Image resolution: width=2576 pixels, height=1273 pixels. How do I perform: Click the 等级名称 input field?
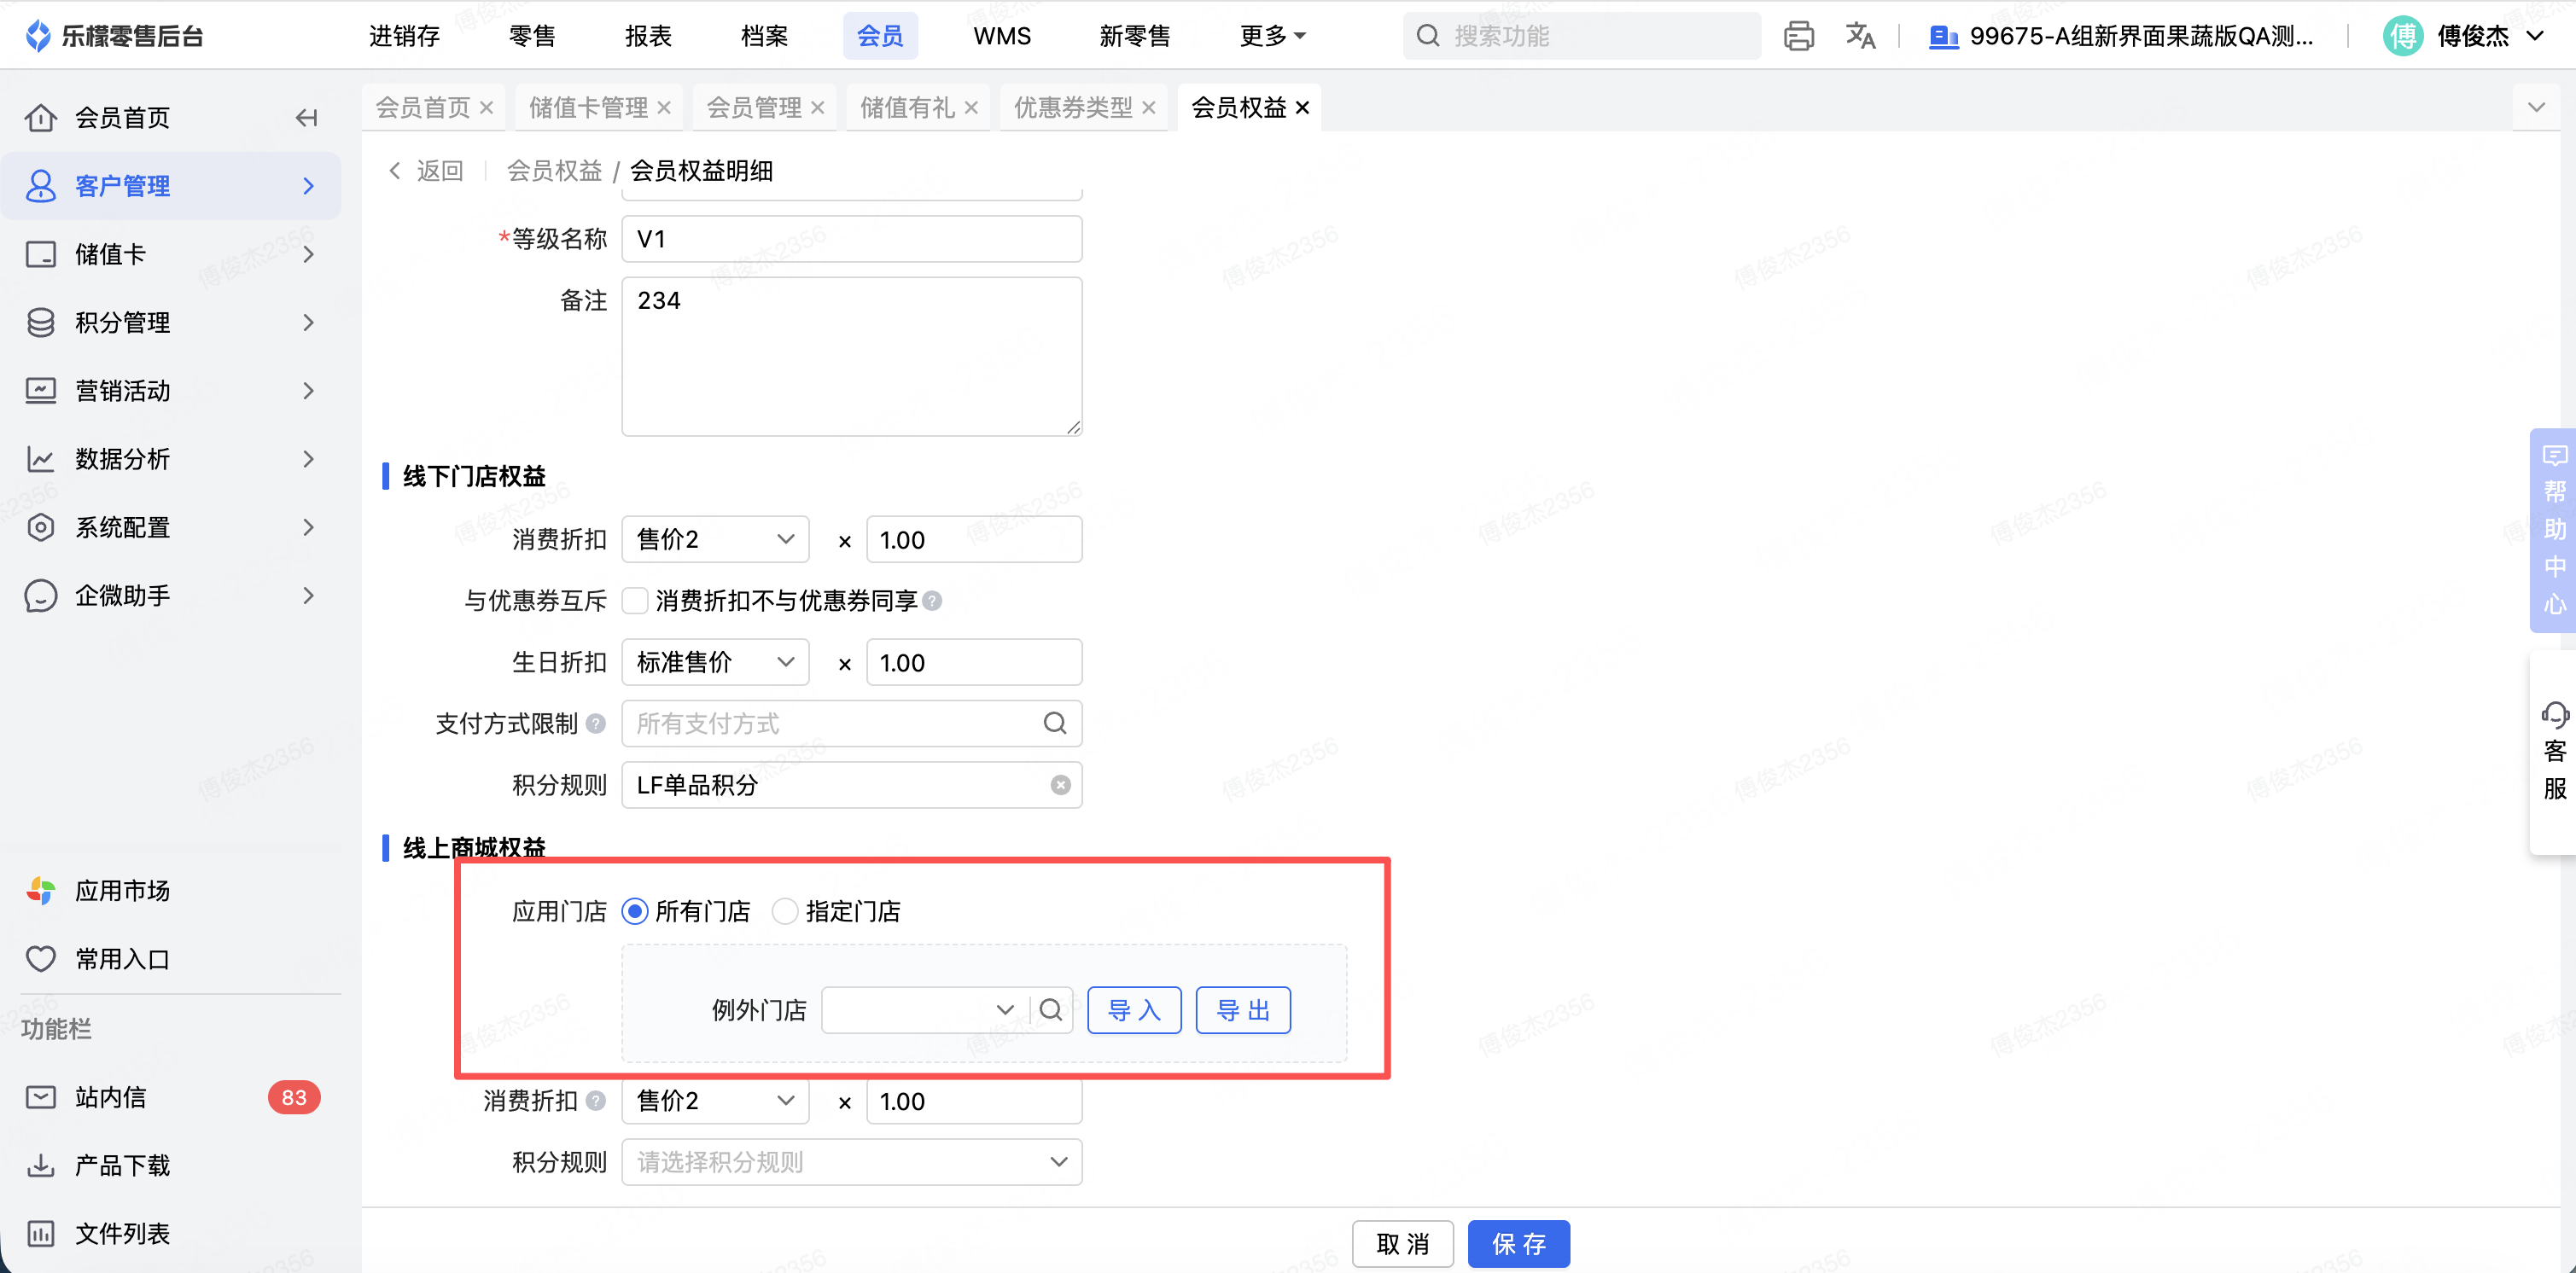pos(851,239)
